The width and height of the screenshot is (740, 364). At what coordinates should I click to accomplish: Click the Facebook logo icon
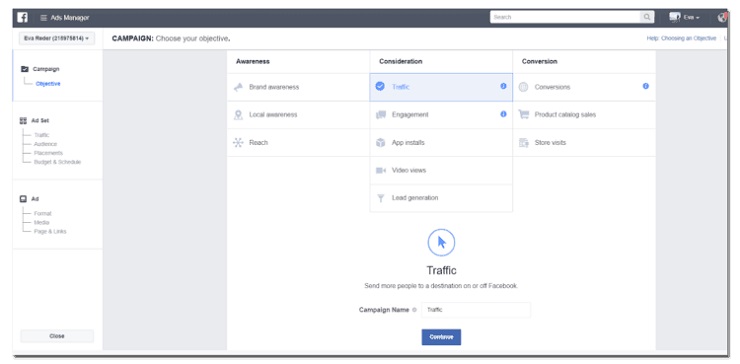(x=22, y=17)
